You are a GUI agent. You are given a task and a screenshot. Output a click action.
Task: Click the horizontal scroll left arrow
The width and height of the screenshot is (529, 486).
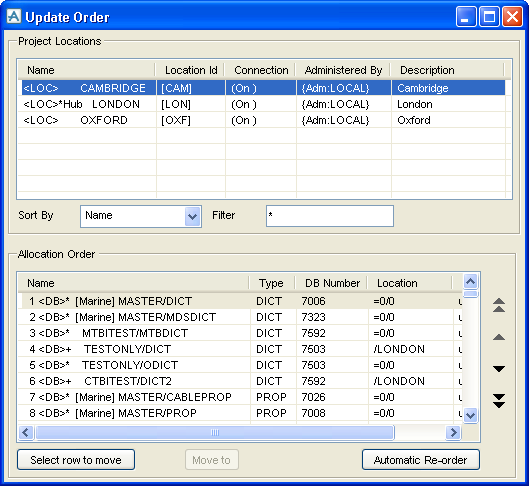(26, 432)
